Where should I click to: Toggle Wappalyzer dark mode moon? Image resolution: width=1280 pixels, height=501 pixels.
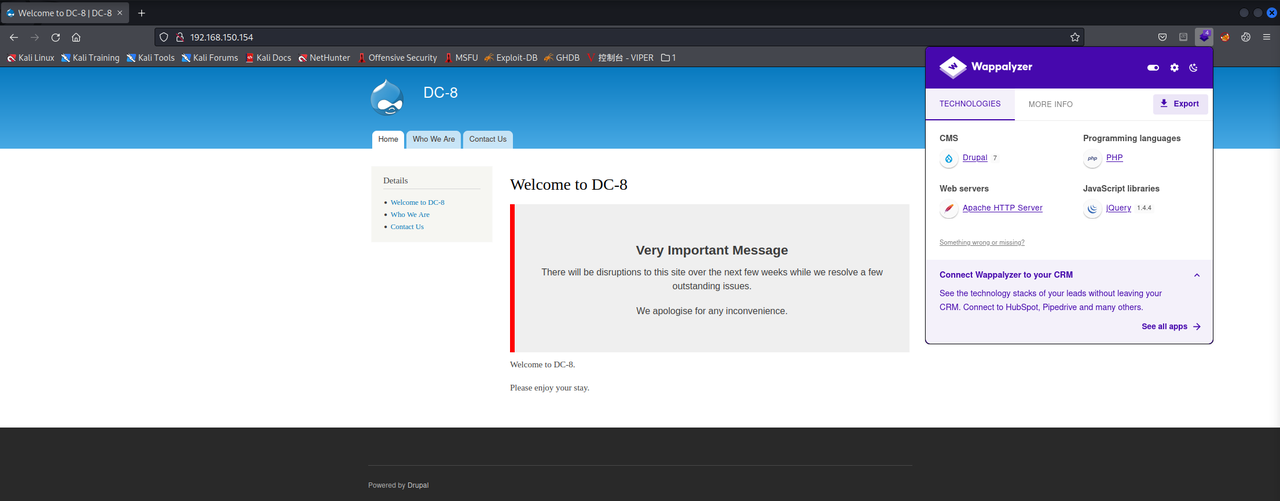(1194, 68)
